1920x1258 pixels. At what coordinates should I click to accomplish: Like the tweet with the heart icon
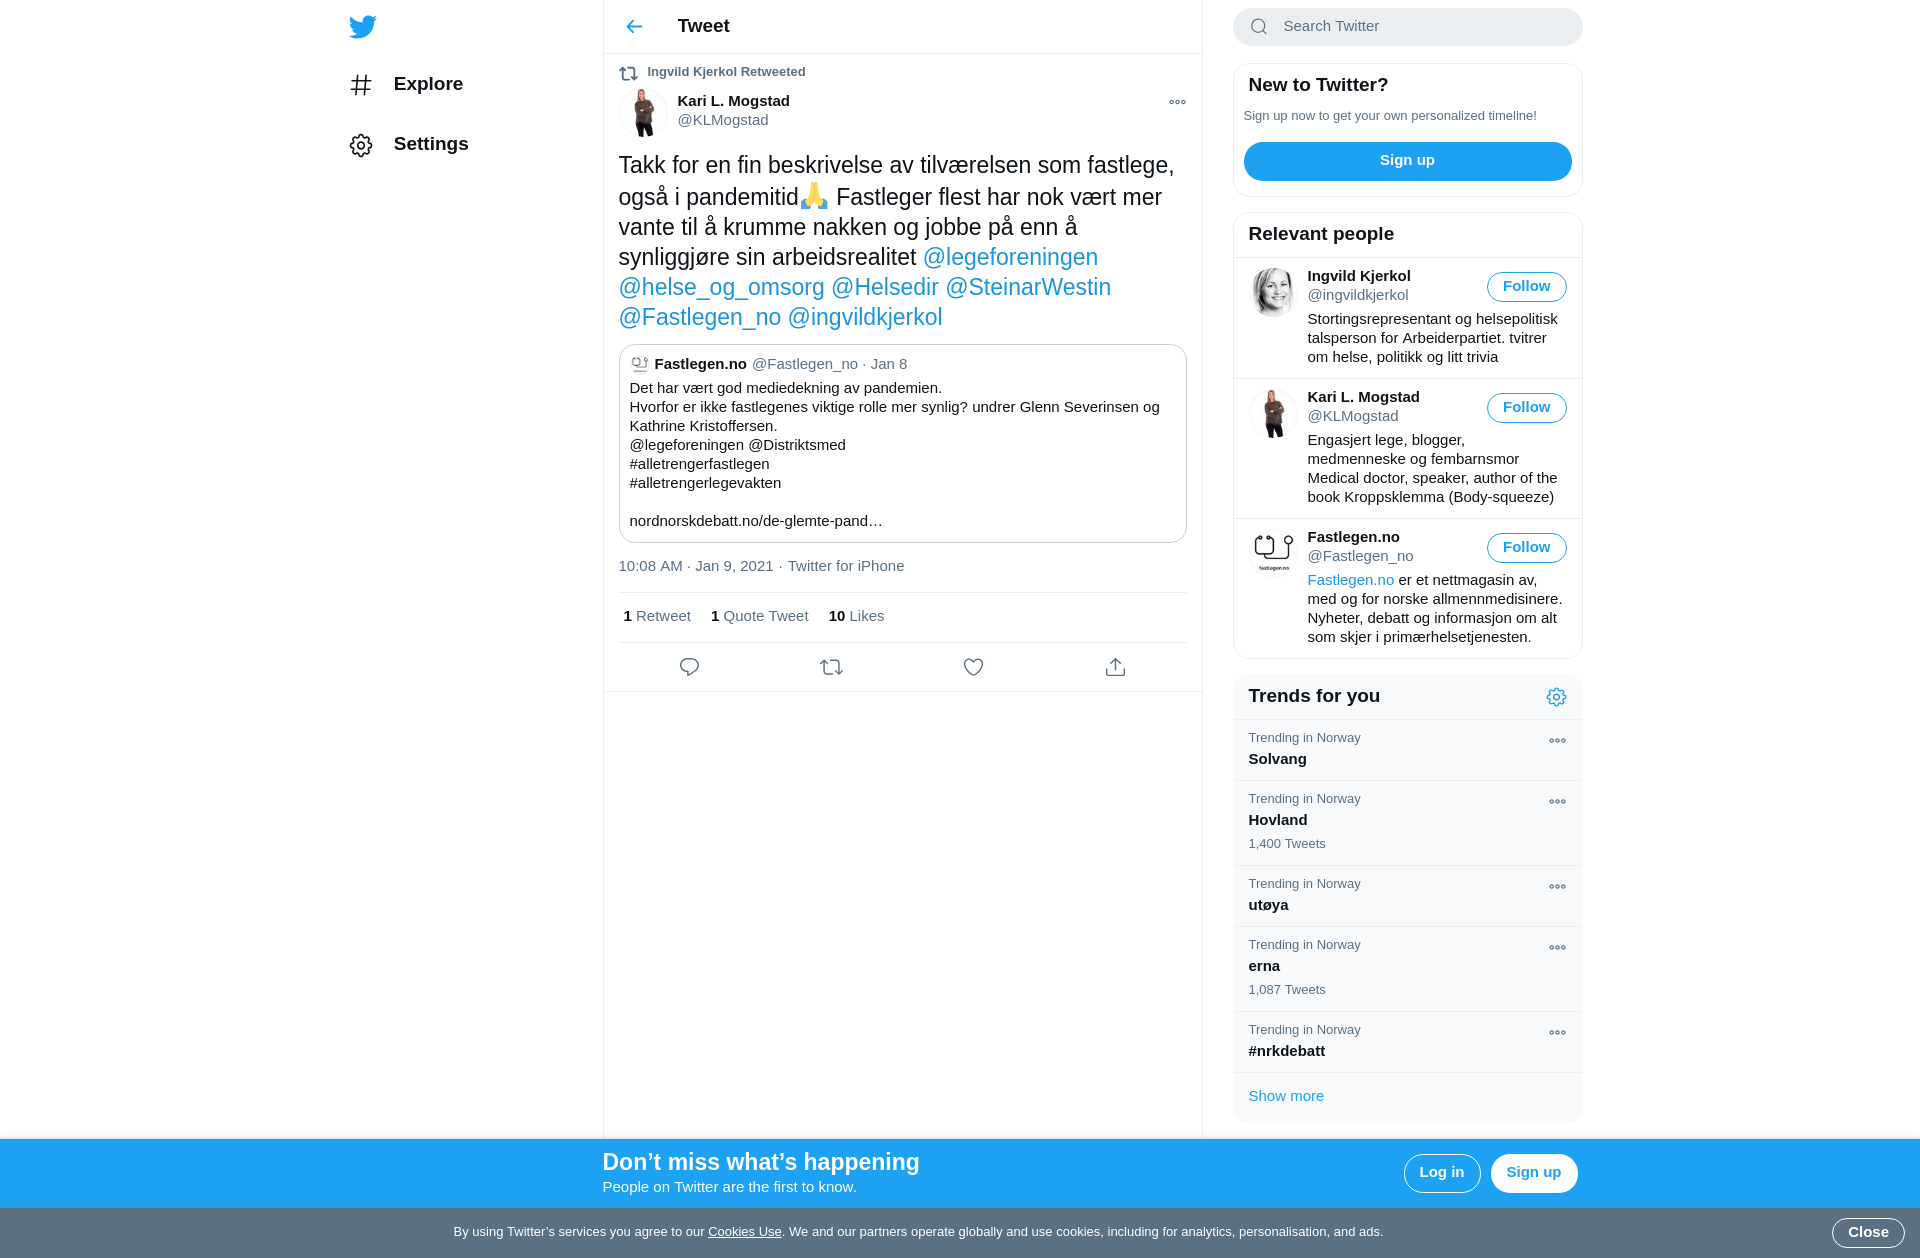coord(973,667)
